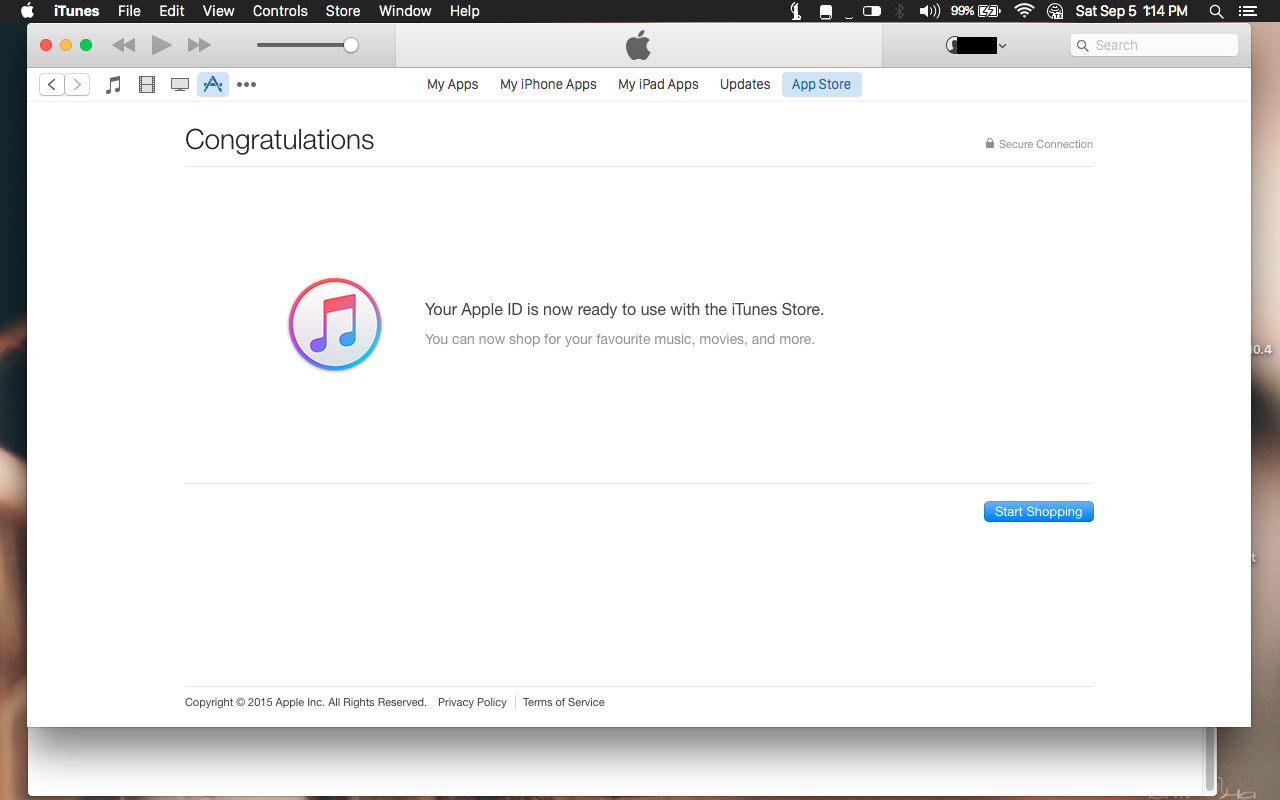
Task: Click the Apple logo in the status display
Action: (x=638, y=45)
